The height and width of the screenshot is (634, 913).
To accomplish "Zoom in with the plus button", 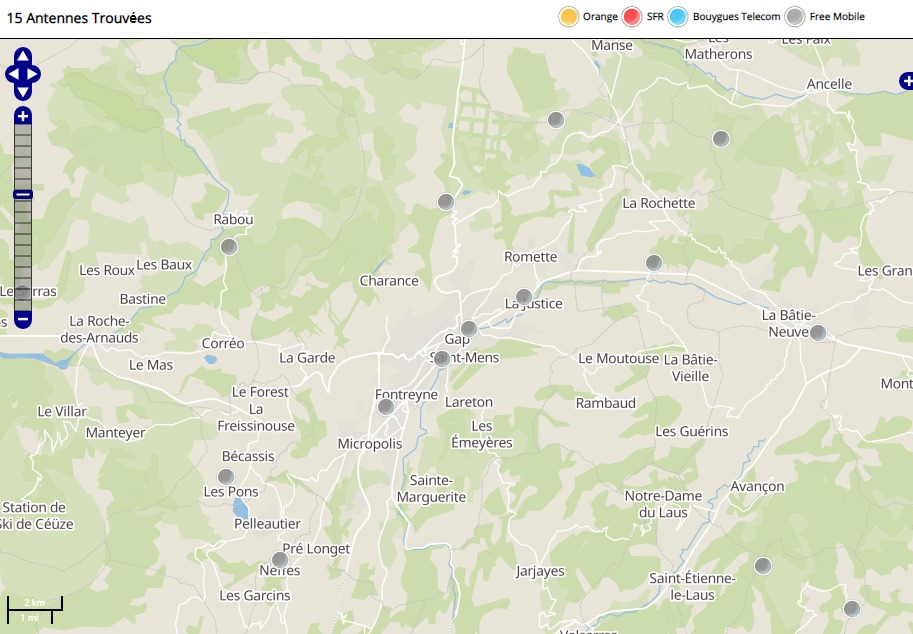I will (x=22, y=116).
